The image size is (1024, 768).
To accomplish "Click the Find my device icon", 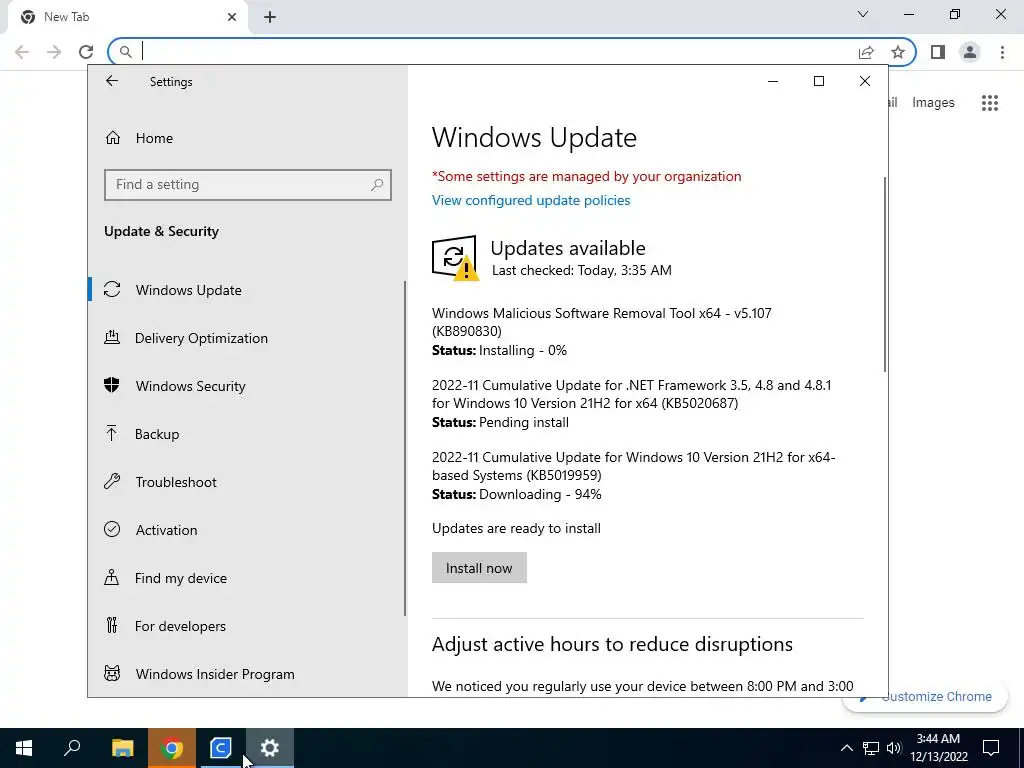I will (112, 577).
